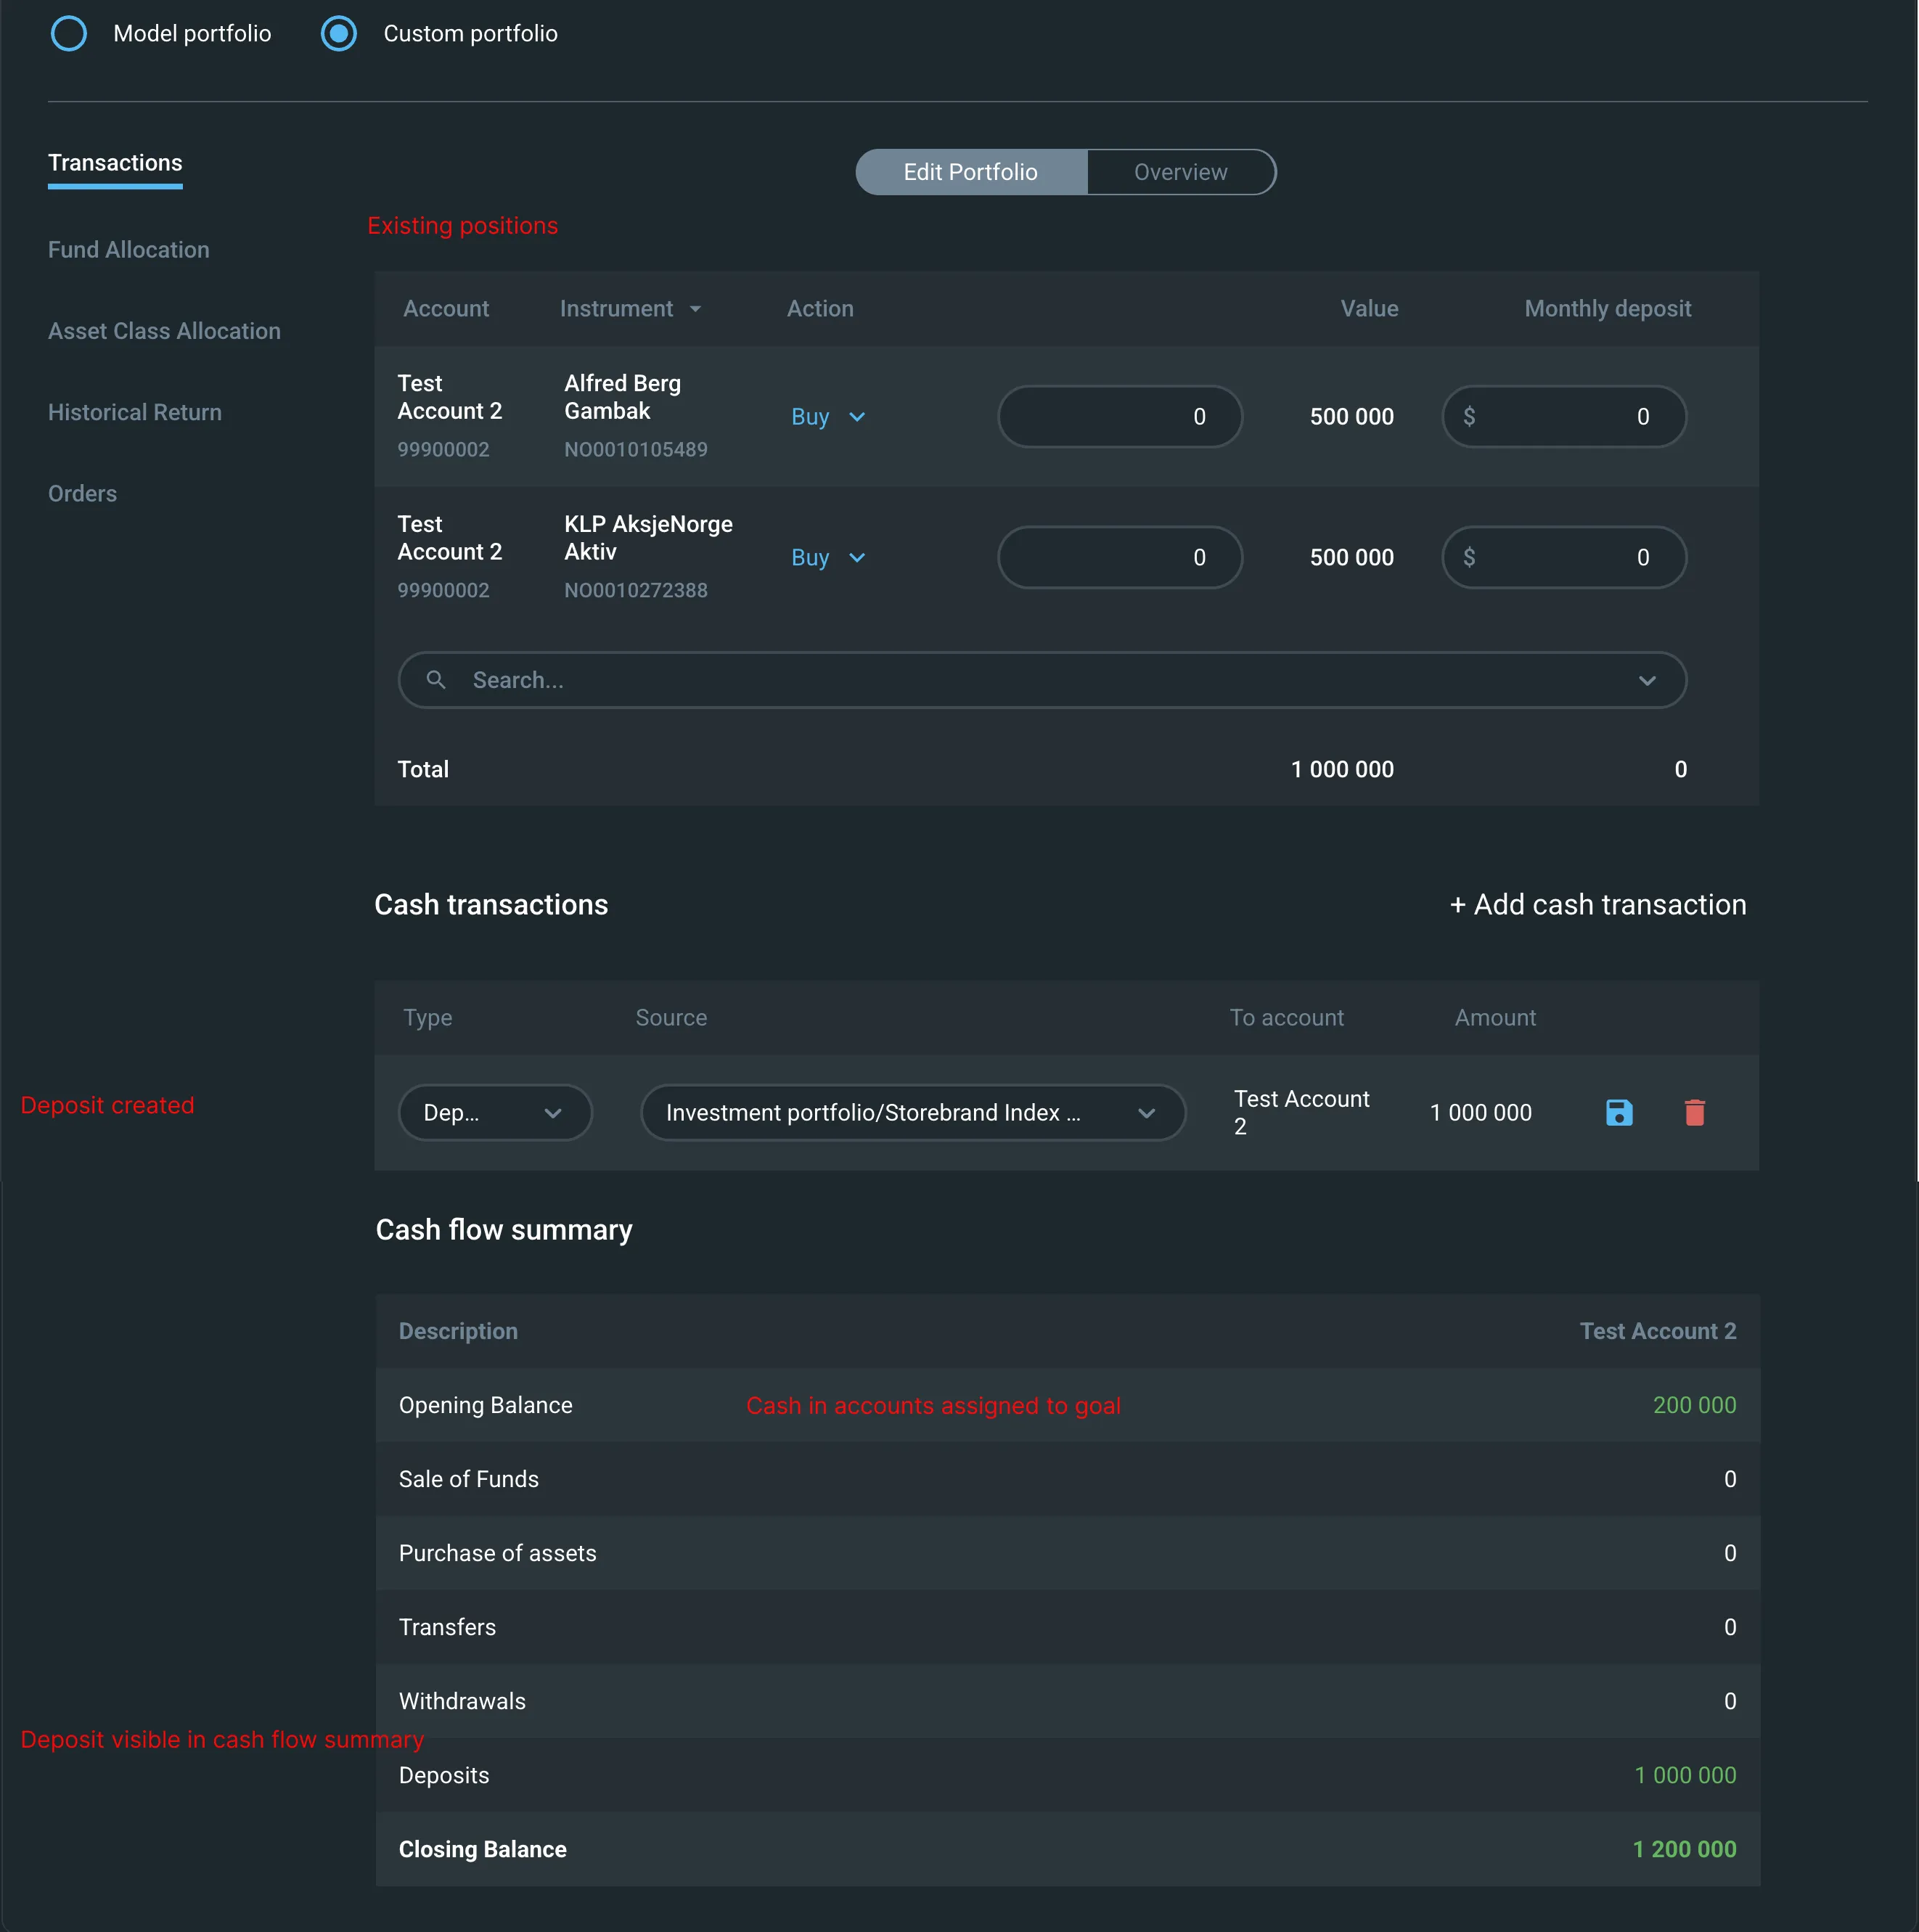This screenshot has height=1932, width=1919.
Task: View the Historical Return section
Action: pos(135,412)
